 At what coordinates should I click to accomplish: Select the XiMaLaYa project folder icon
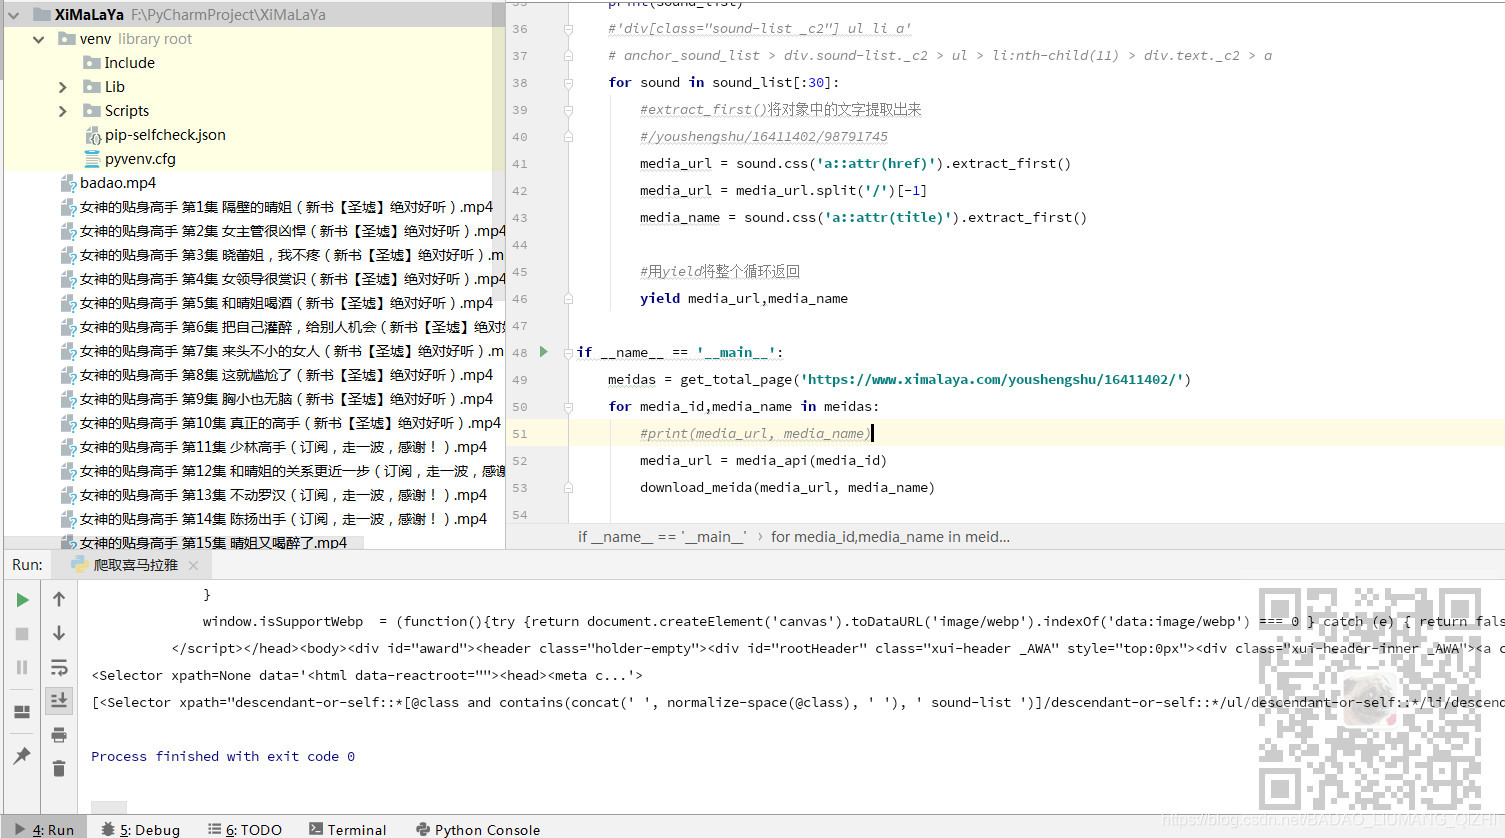42,15
